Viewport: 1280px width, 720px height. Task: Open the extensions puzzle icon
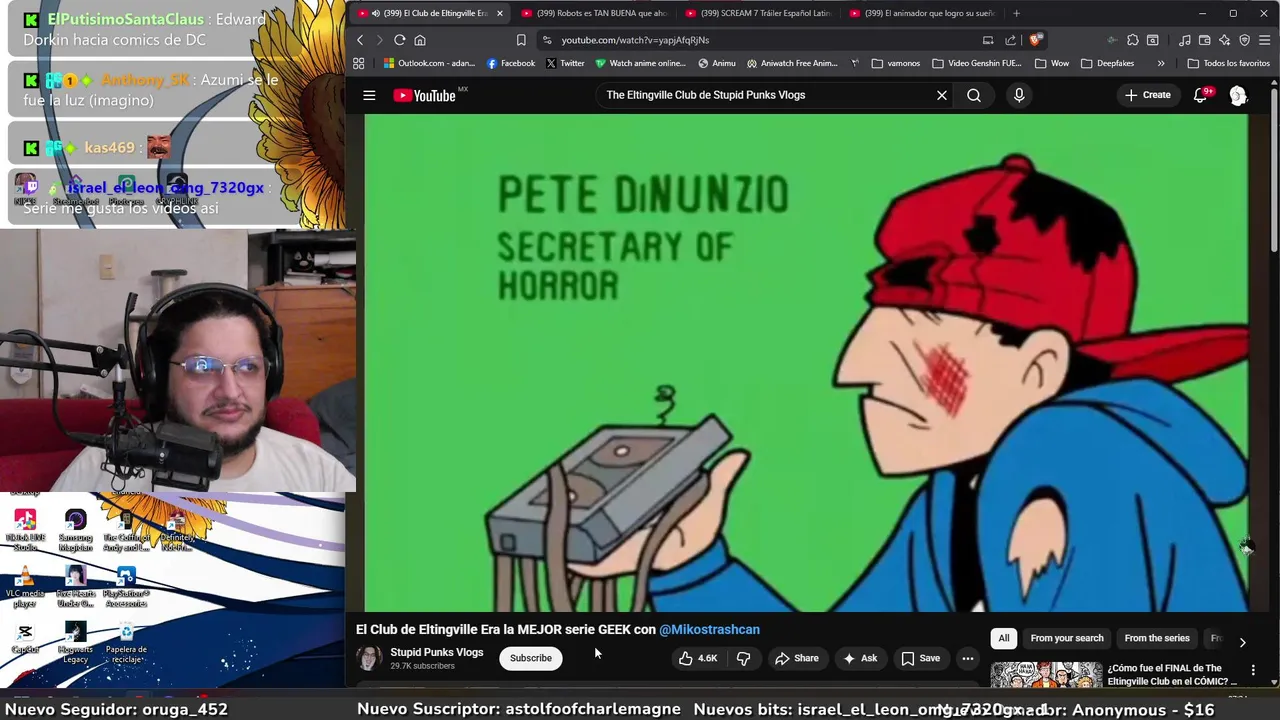[1132, 40]
